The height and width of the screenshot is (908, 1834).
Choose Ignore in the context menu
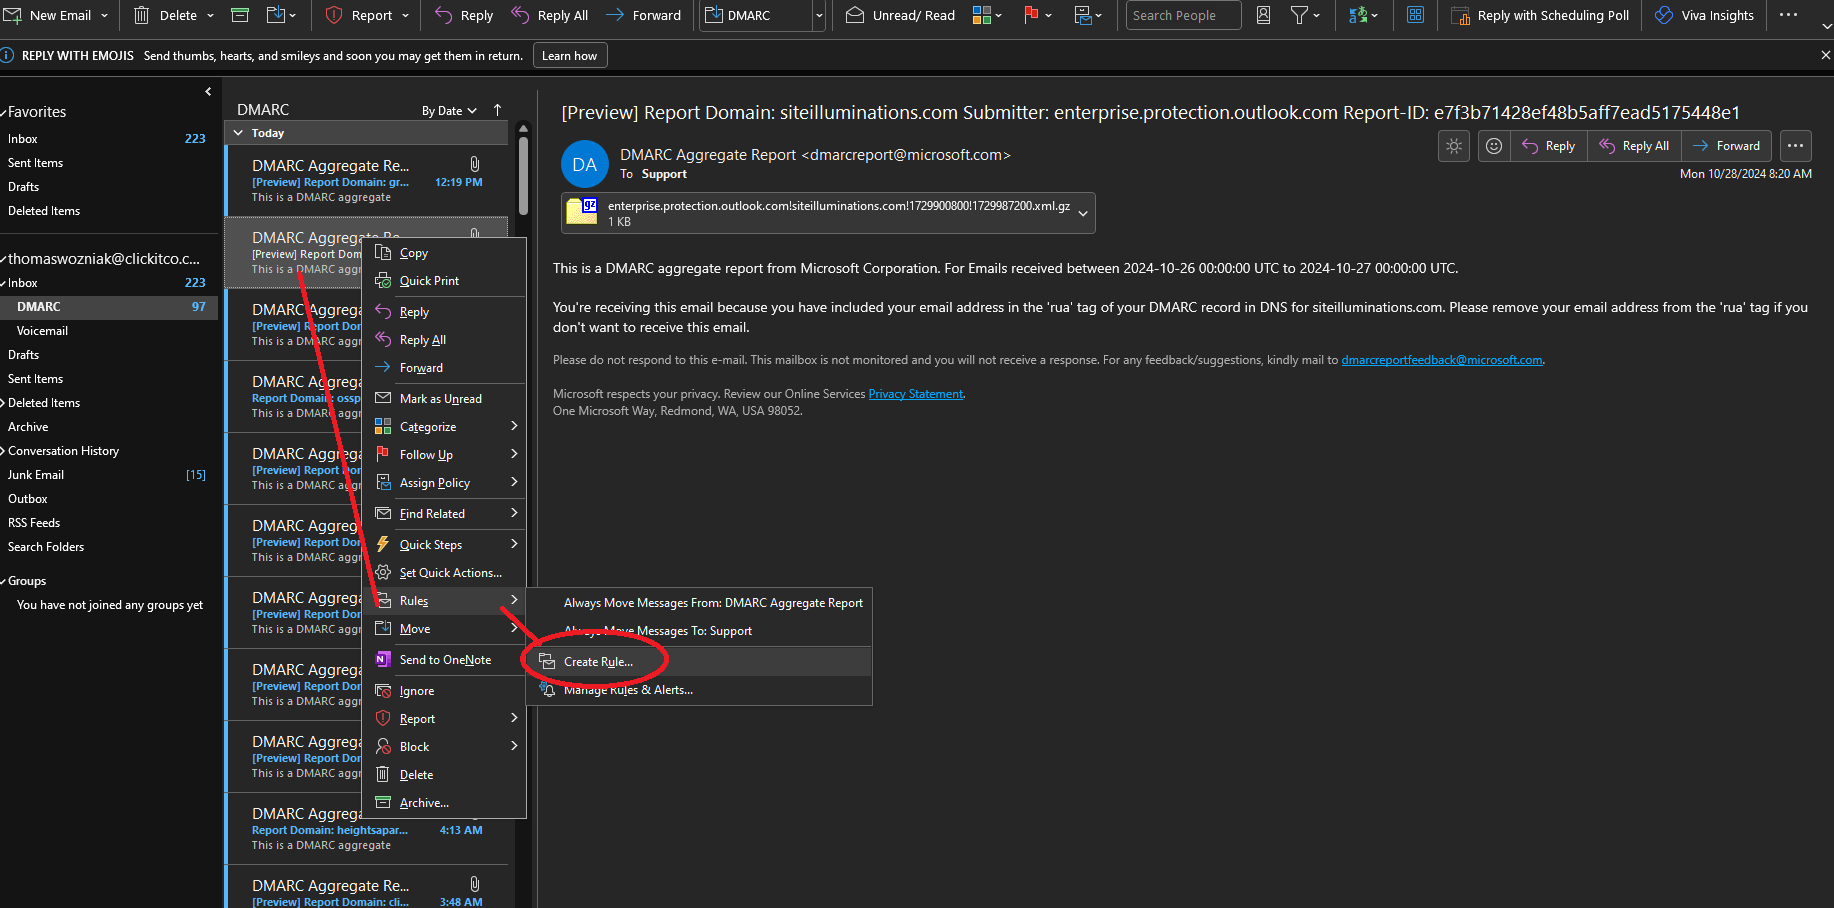tap(444, 691)
